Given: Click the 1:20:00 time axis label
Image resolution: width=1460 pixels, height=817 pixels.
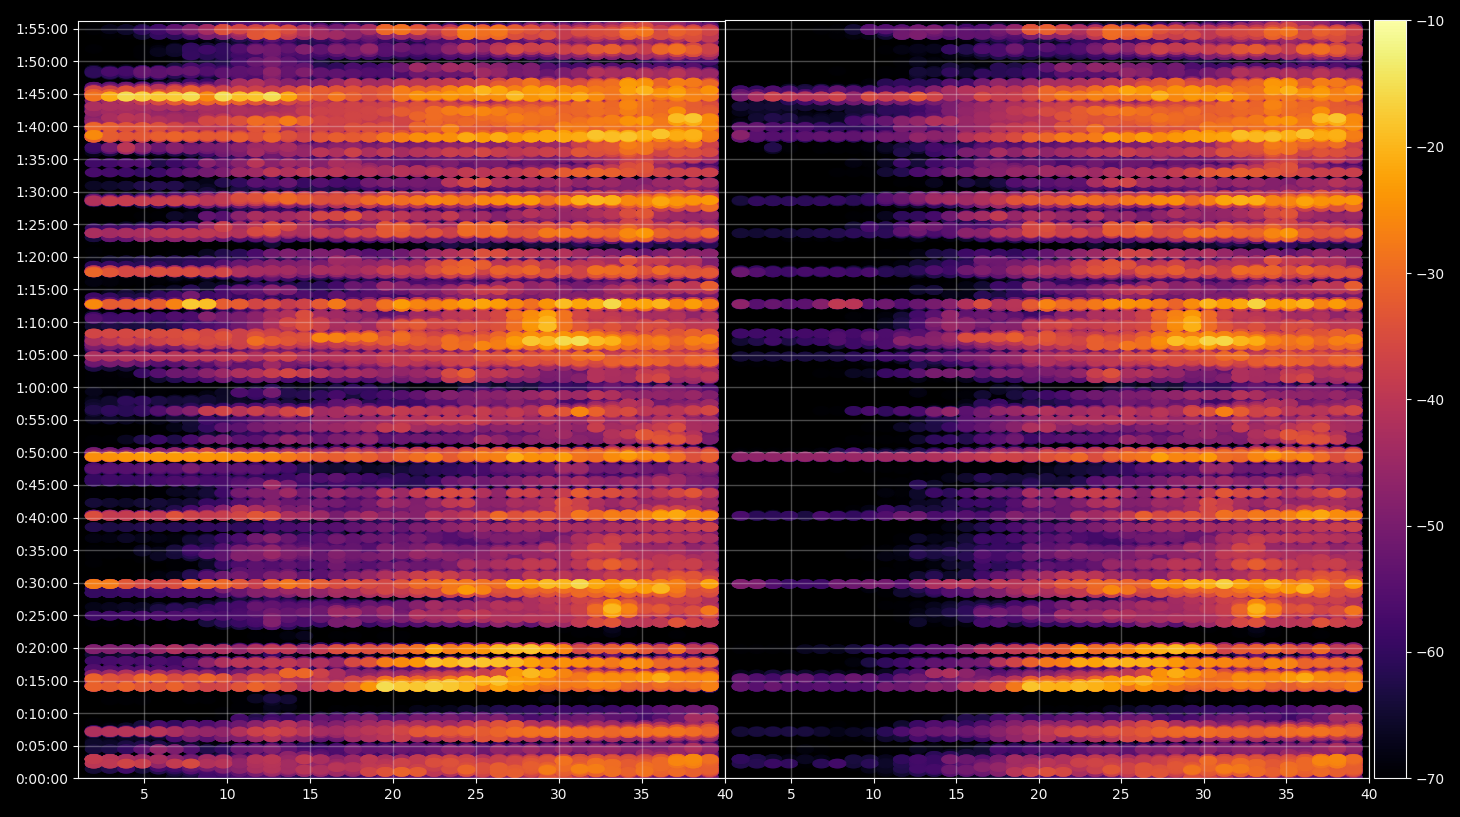Looking at the screenshot, I should 42,257.
